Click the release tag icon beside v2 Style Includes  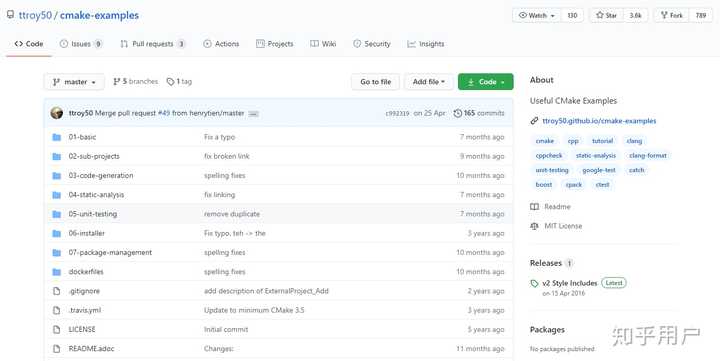pyautogui.click(x=534, y=283)
